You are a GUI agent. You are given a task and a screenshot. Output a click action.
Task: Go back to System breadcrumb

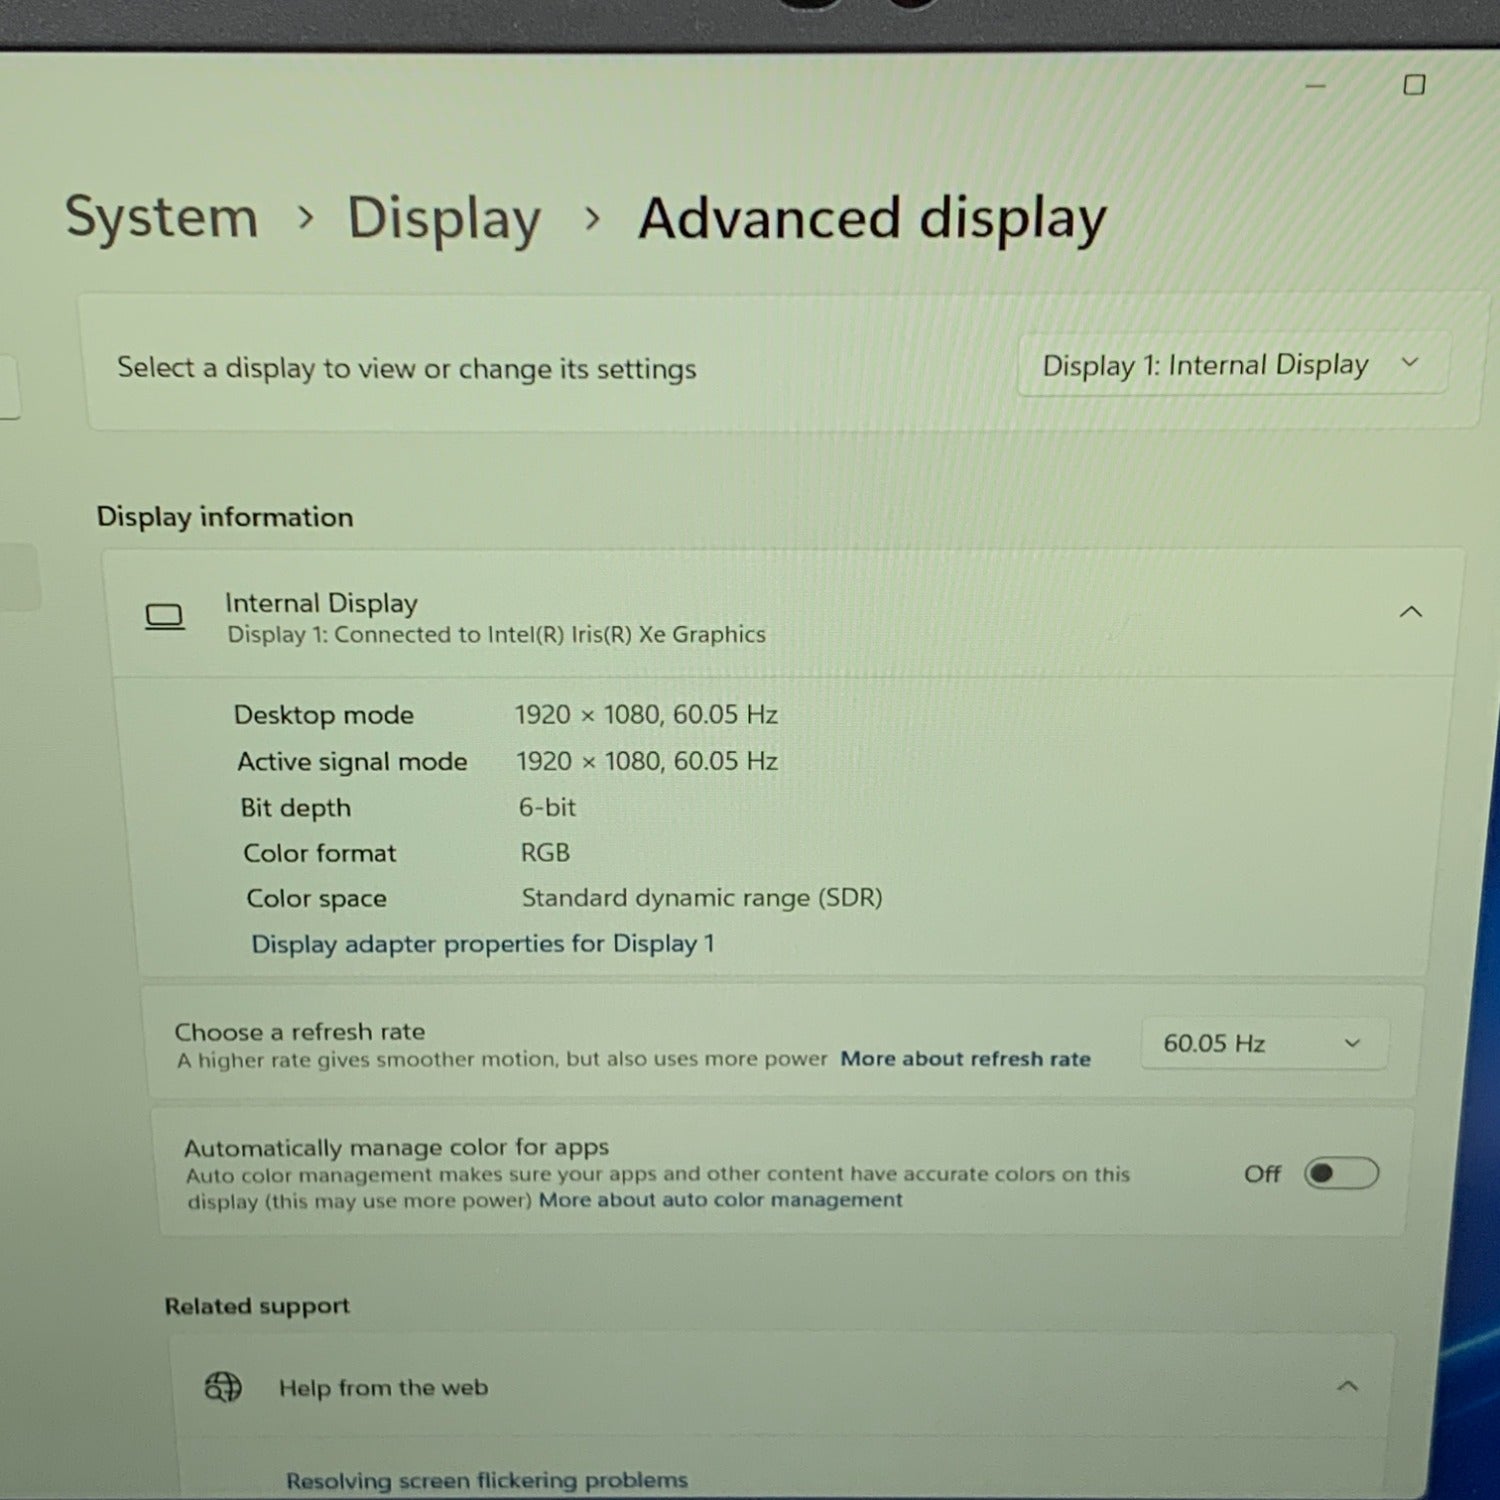[x=161, y=217]
